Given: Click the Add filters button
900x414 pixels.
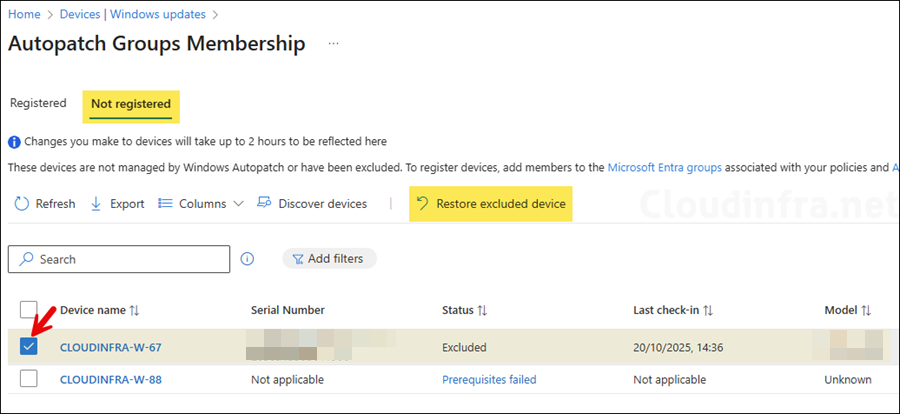Looking at the screenshot, I should click(x=329, y=259).
